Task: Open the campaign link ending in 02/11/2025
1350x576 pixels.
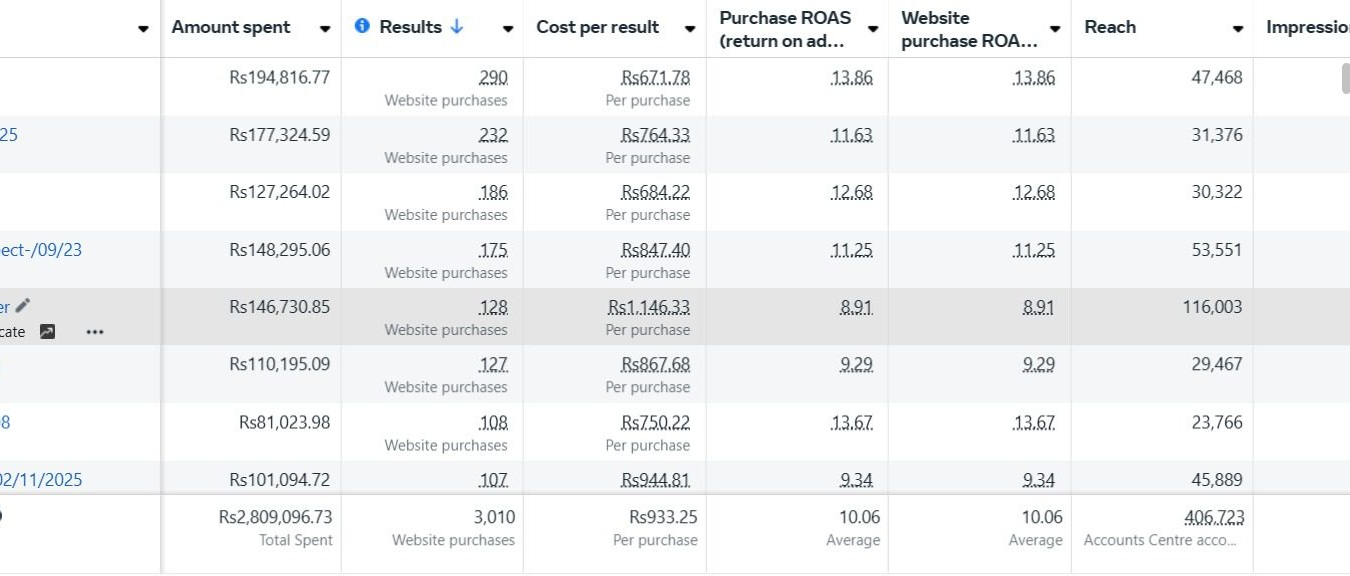Action: [41, 480]
